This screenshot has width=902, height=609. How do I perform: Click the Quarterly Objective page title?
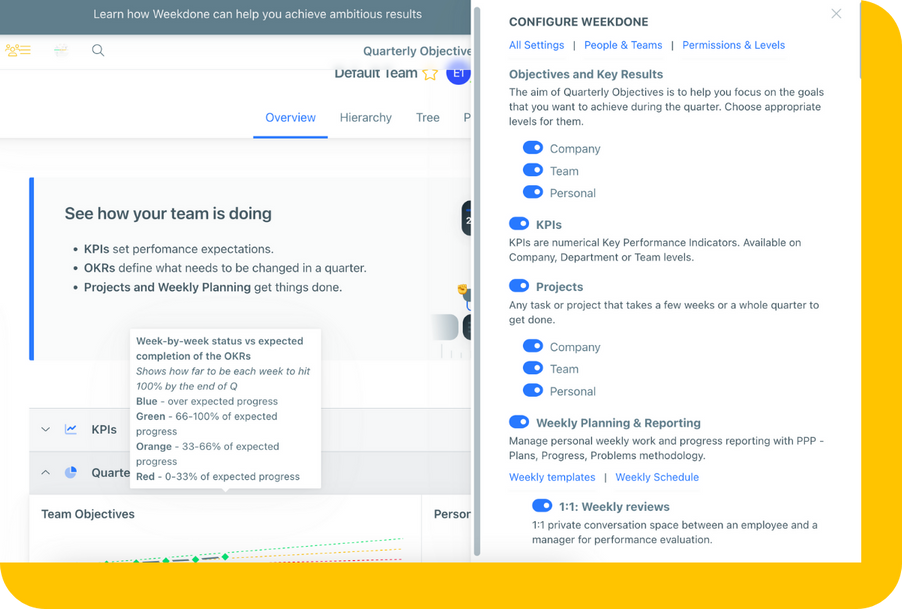(417, 51)
